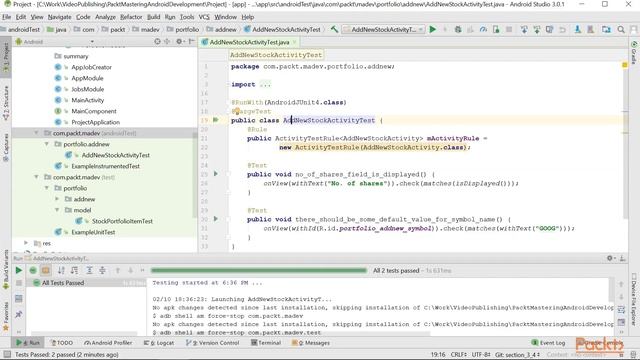Viewport: 640px width, 360px height.
Task: Click the Scroll from Source target icon in Project panel
Action: point(157,42)
